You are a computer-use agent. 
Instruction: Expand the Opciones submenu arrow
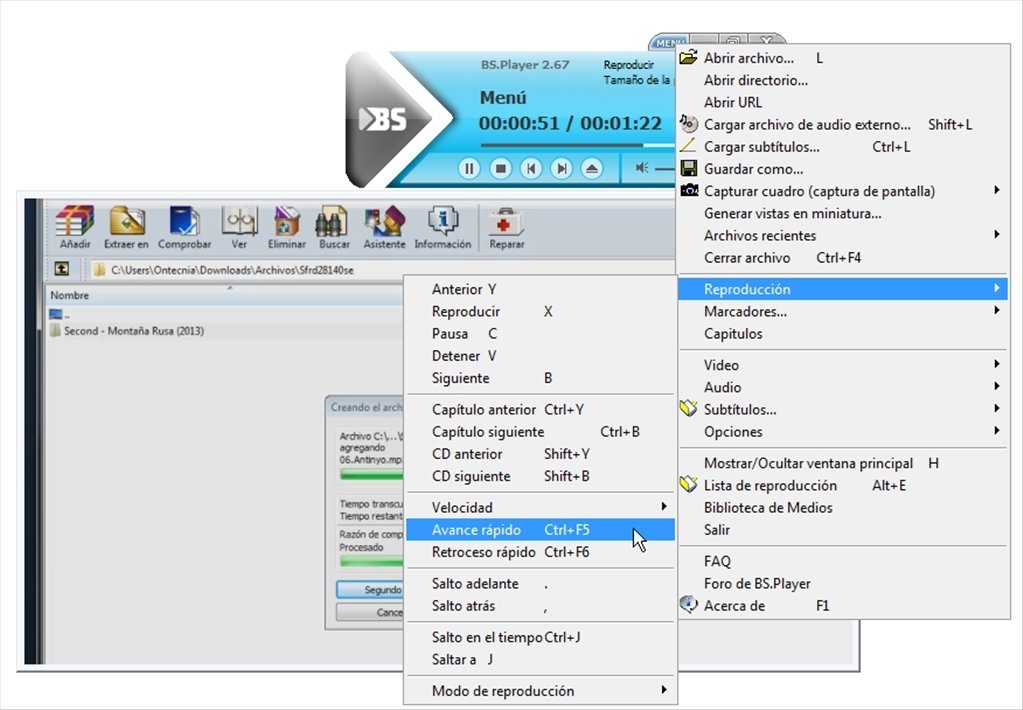tap(996, 430)
